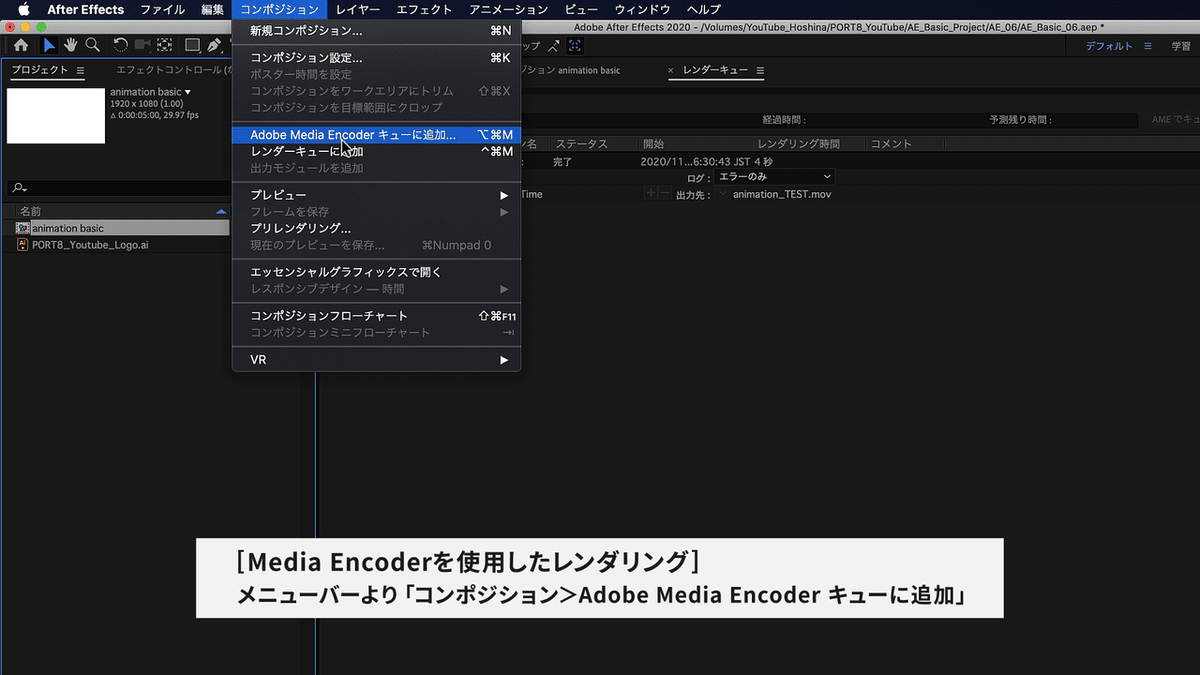Select the Hand tool
The height and width of the screenshot is (675, 1200).
pyautogui.click(x=71, y=45)
